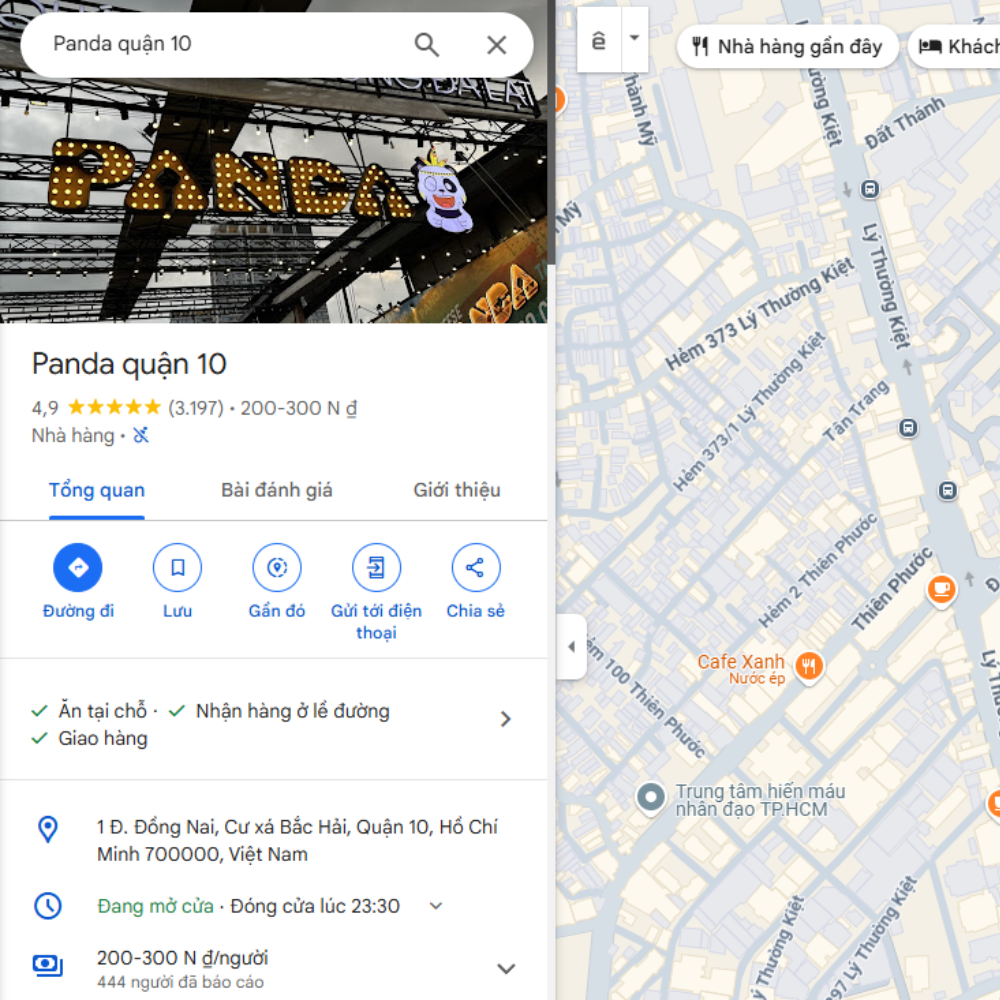Click the address 1 Đ. Đồng Nai

pos(297,841)
